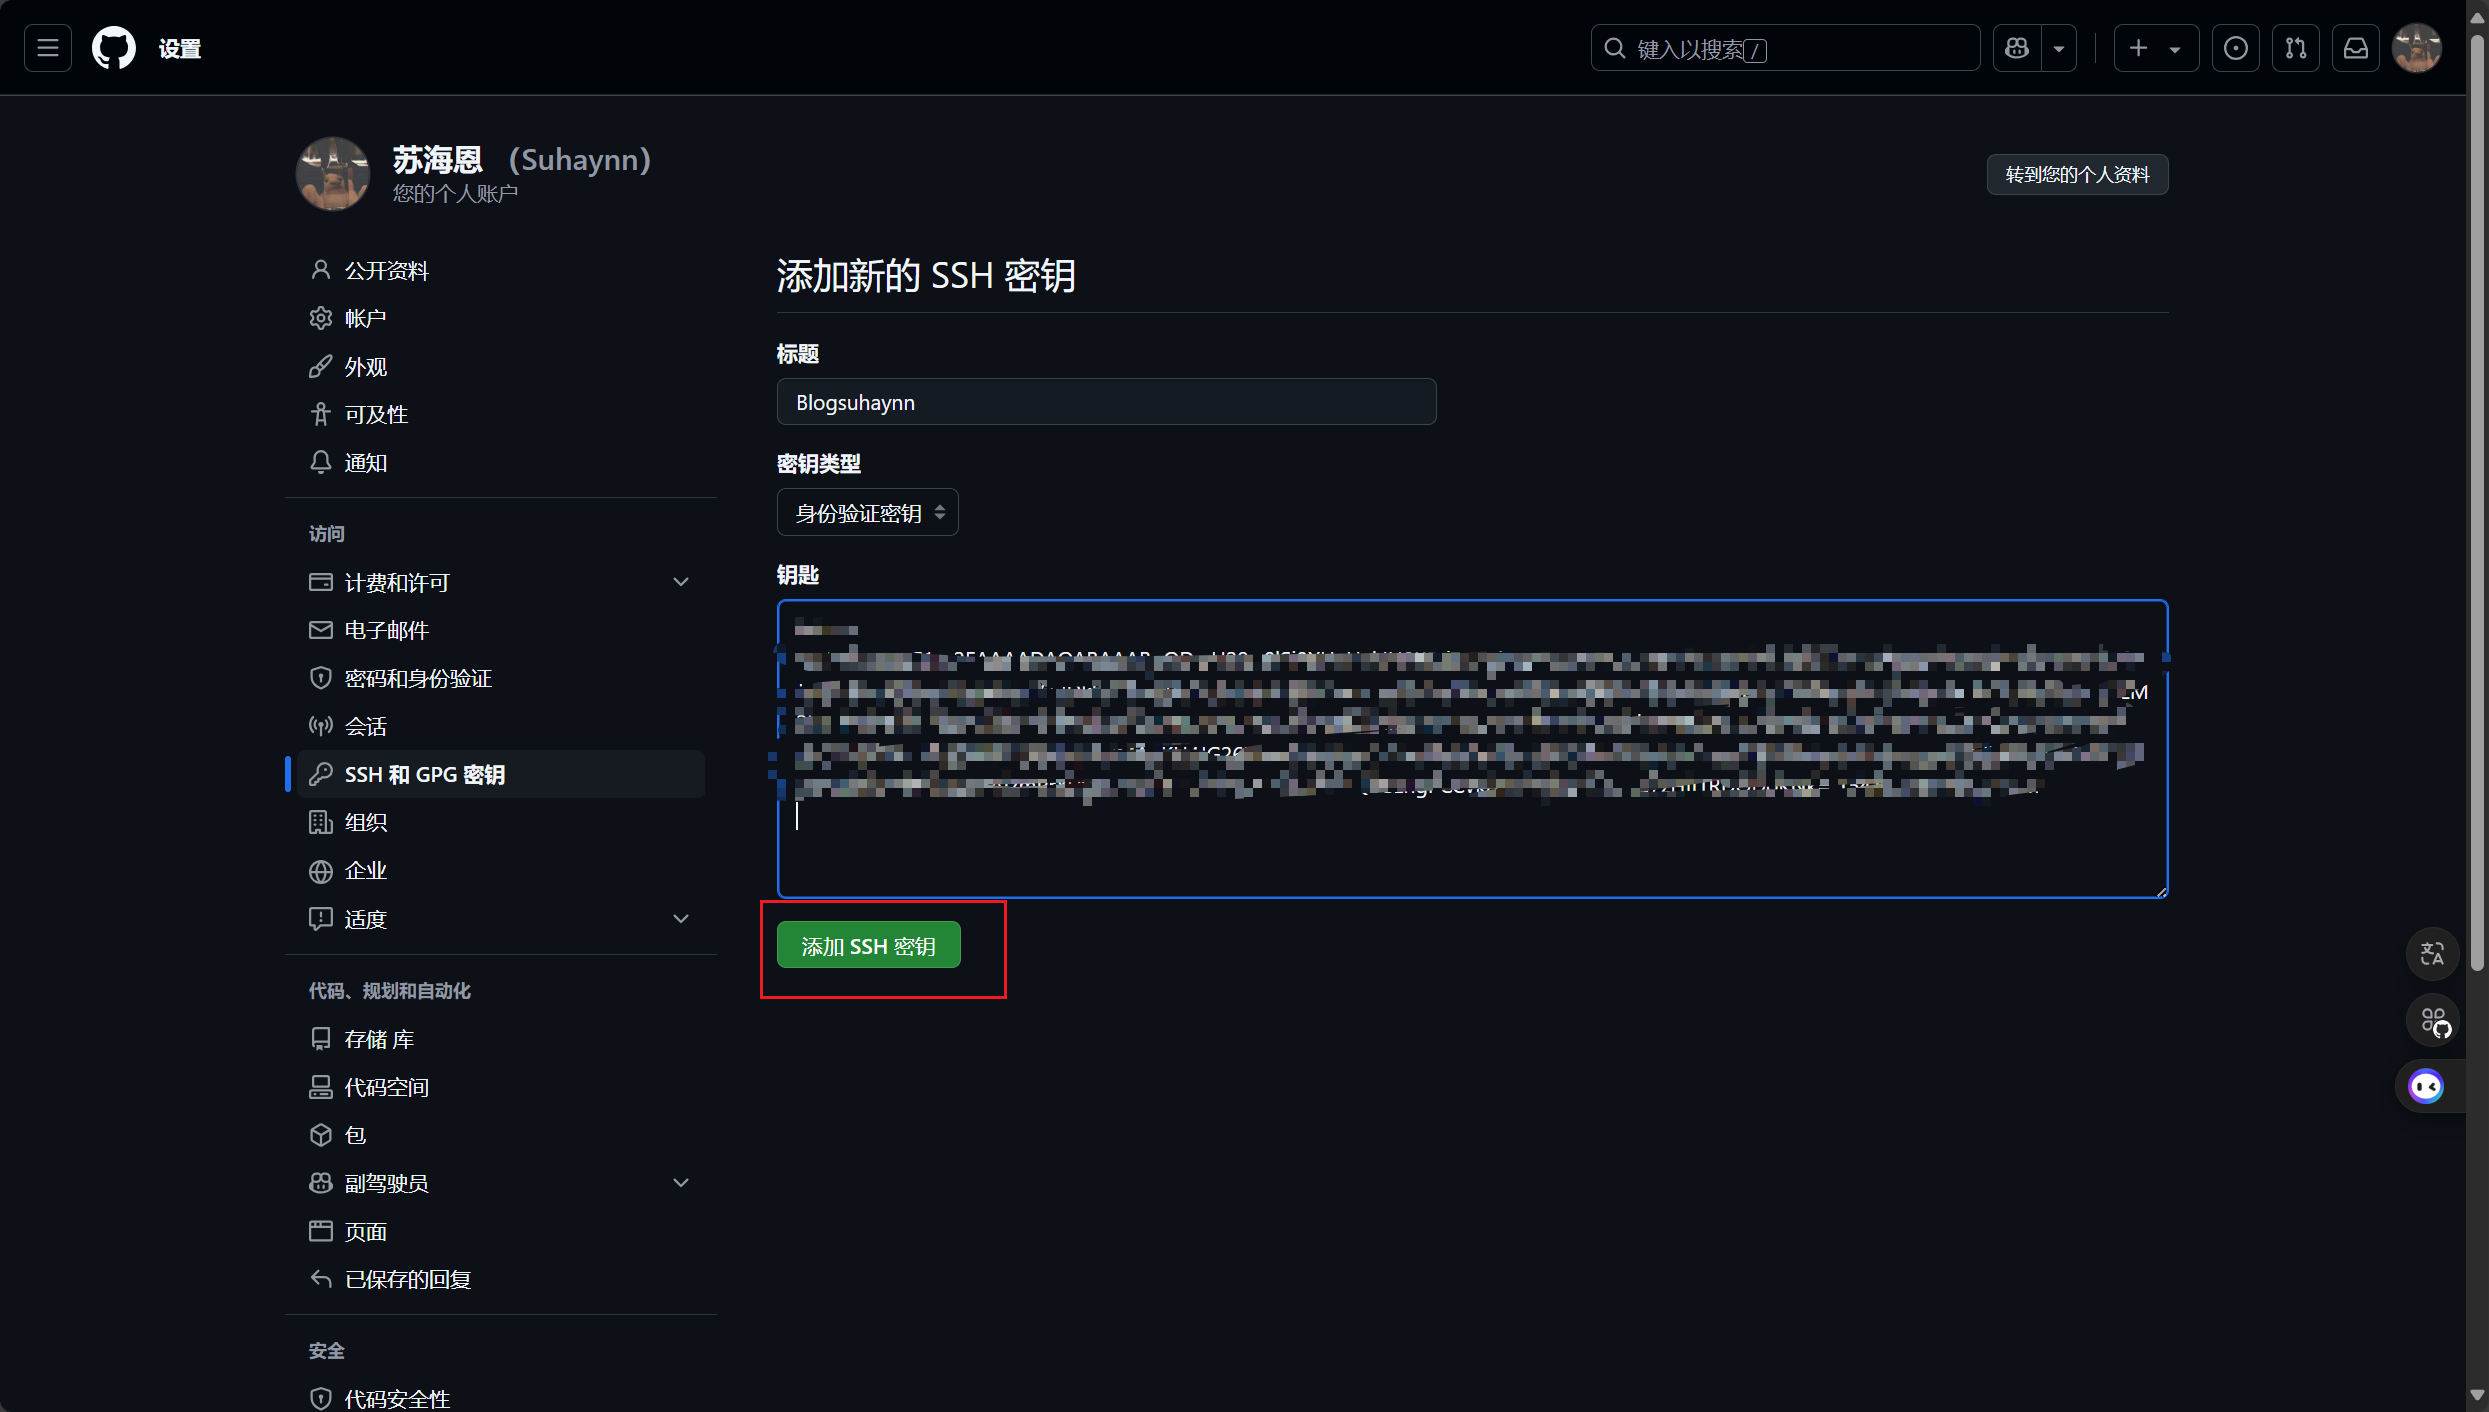
Task: Open user avatar menu top right
Action: pos(2417,48)
